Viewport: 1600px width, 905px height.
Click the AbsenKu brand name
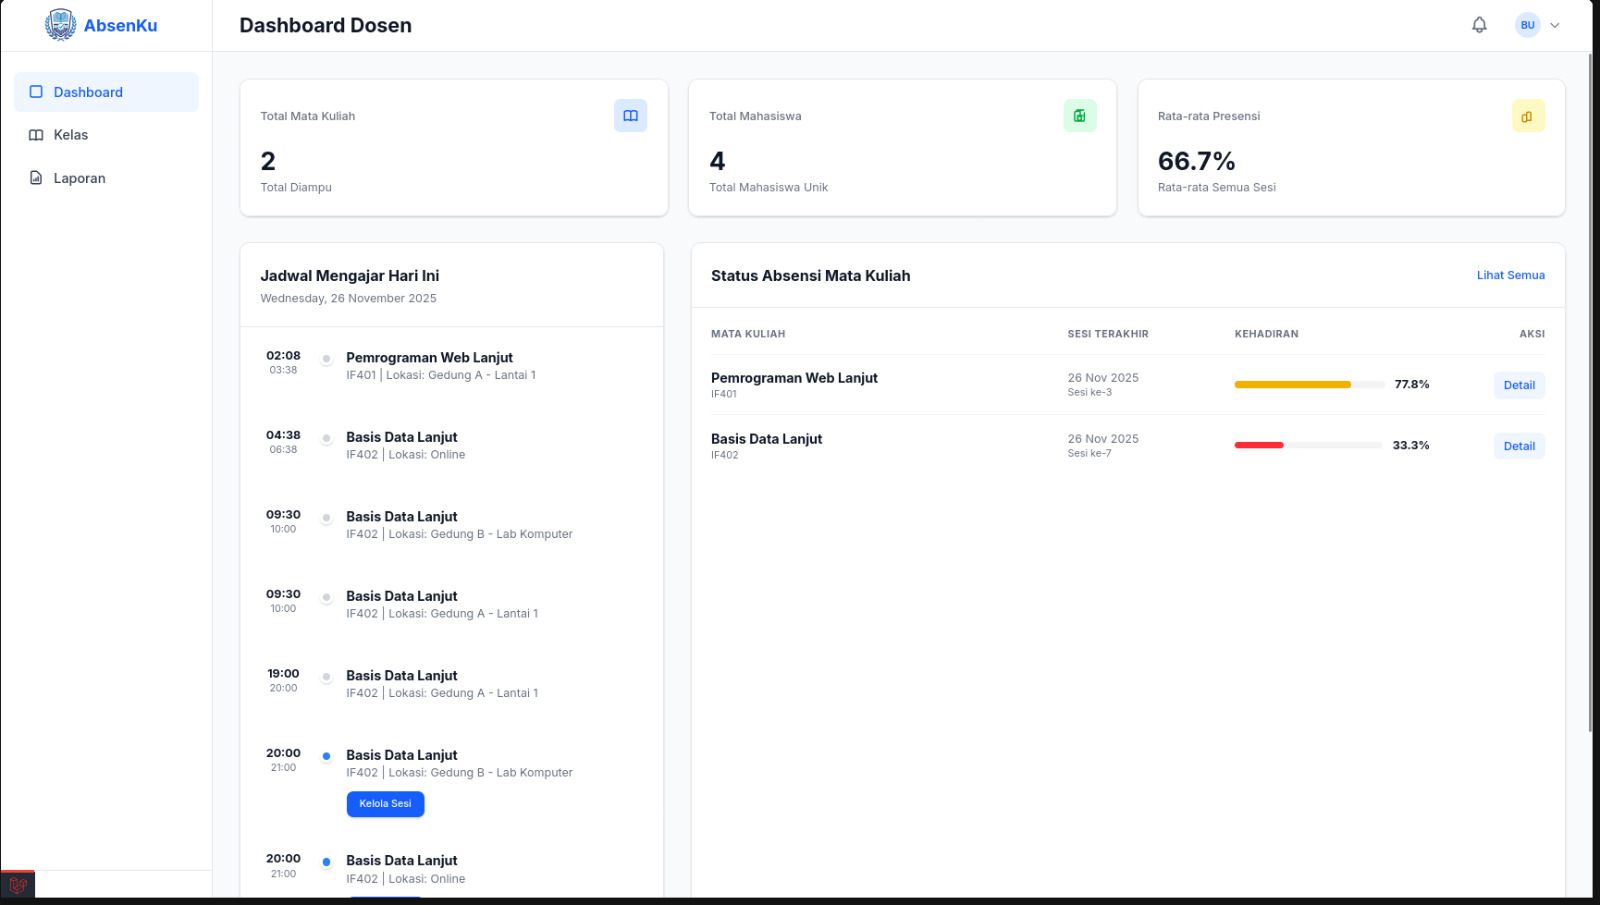[x=120, y=26]
